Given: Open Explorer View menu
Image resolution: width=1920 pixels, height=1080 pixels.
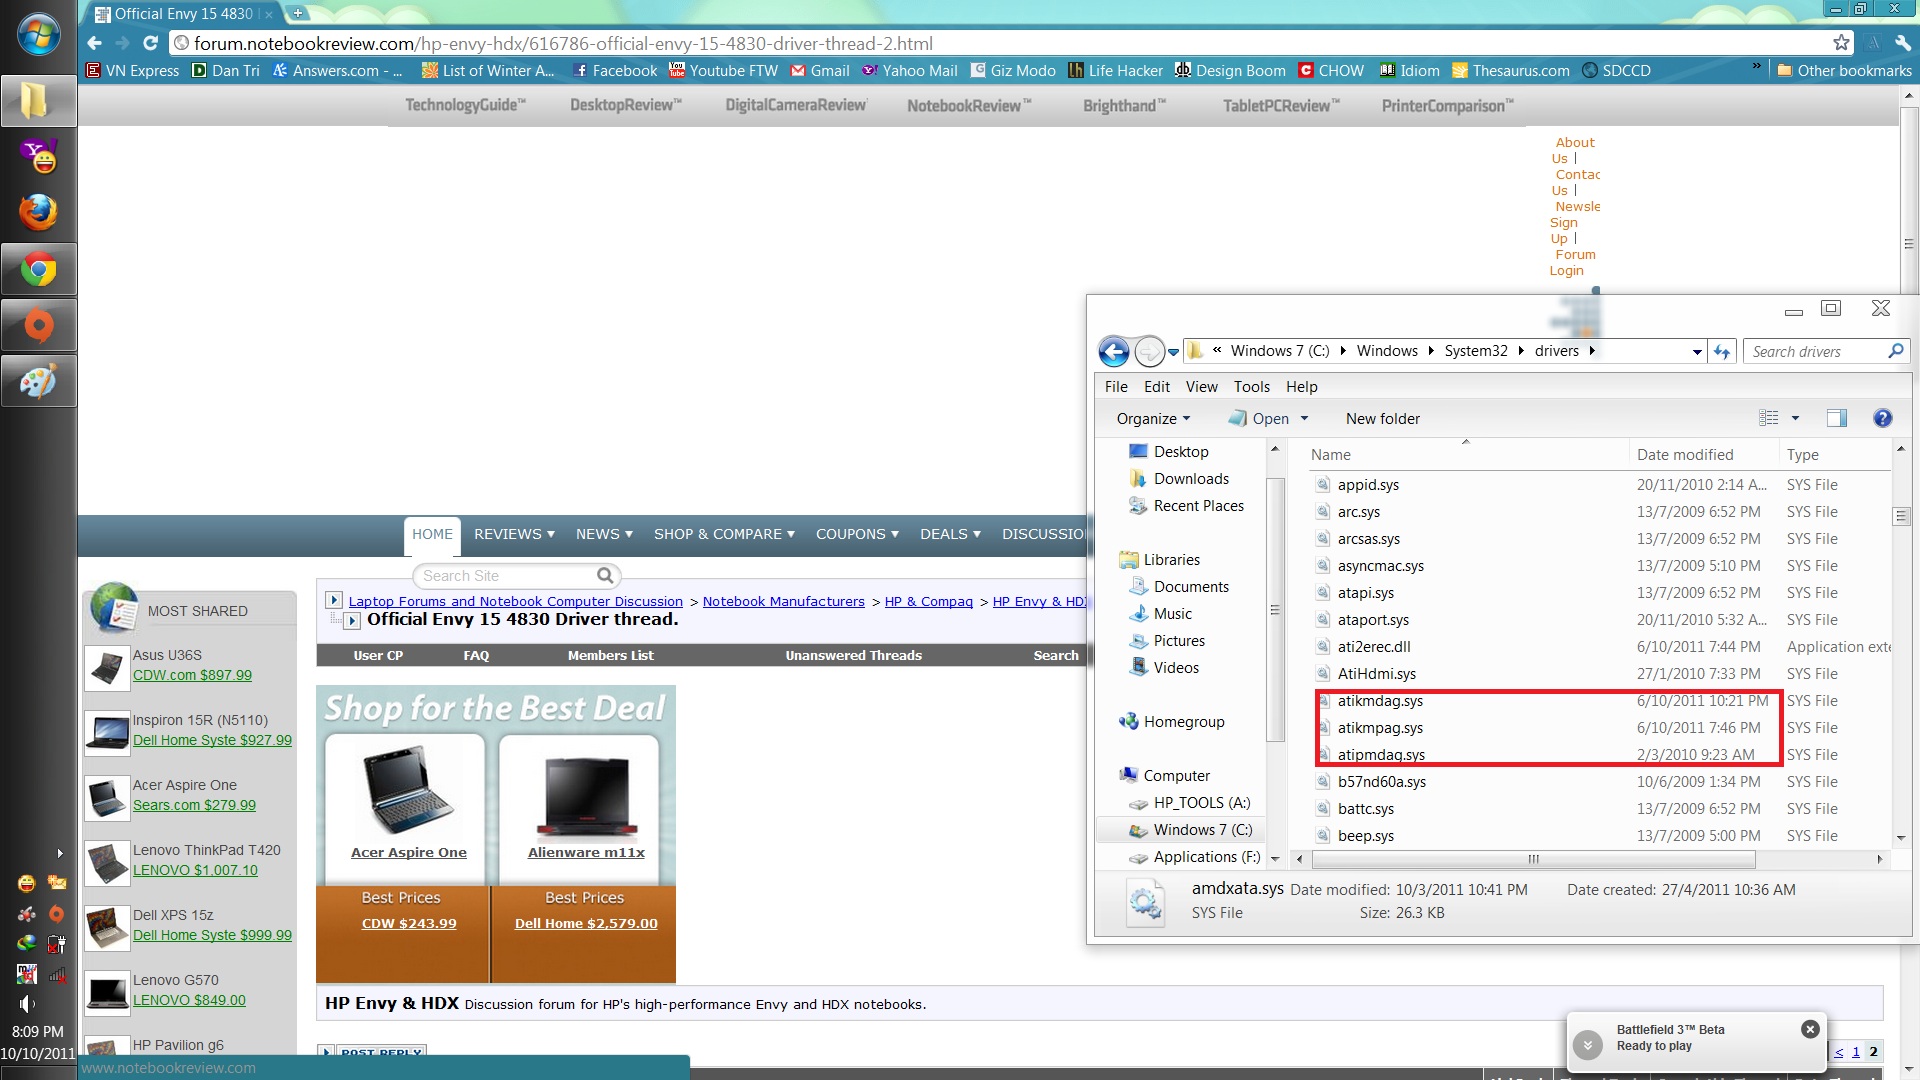Looking at the screenshot, I should [1201, 386].
